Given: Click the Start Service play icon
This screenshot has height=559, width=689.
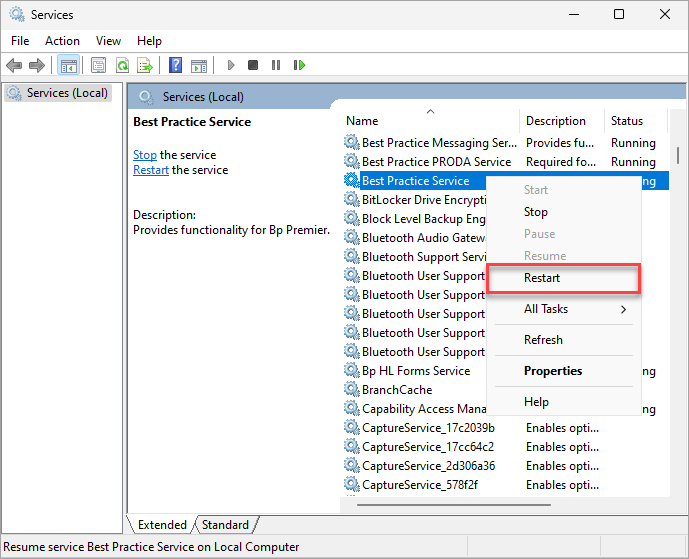Looking at the screenshot, I should pos(231,65).
